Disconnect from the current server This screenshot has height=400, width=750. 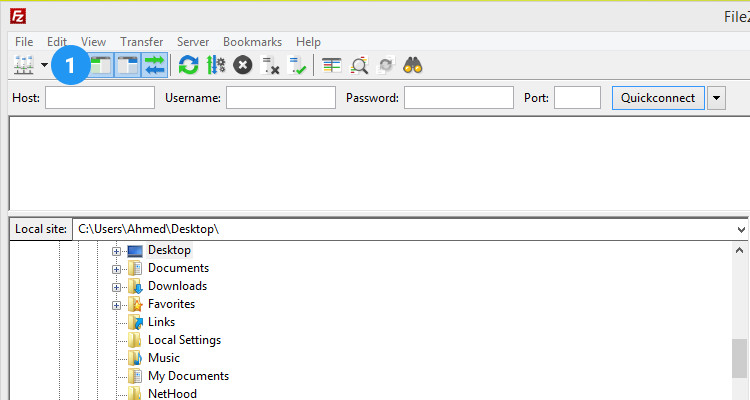pyautogui.click(x=270, y=65)
